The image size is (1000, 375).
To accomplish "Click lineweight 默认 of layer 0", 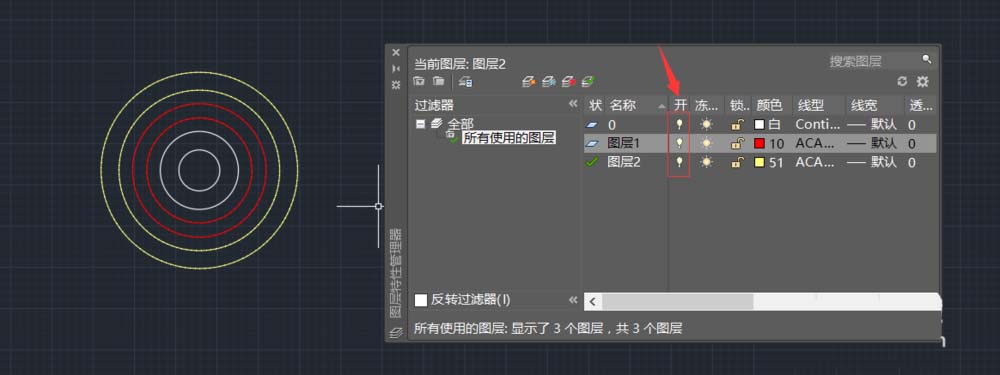I will [x=884, y=125].
